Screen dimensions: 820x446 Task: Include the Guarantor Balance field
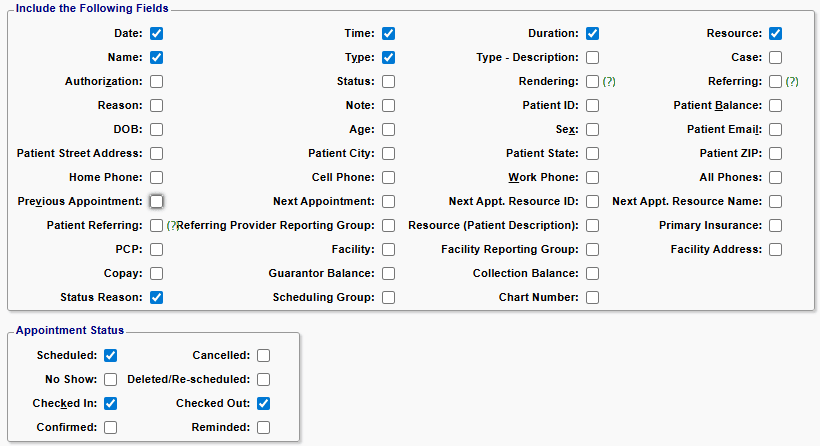point(388,274)
